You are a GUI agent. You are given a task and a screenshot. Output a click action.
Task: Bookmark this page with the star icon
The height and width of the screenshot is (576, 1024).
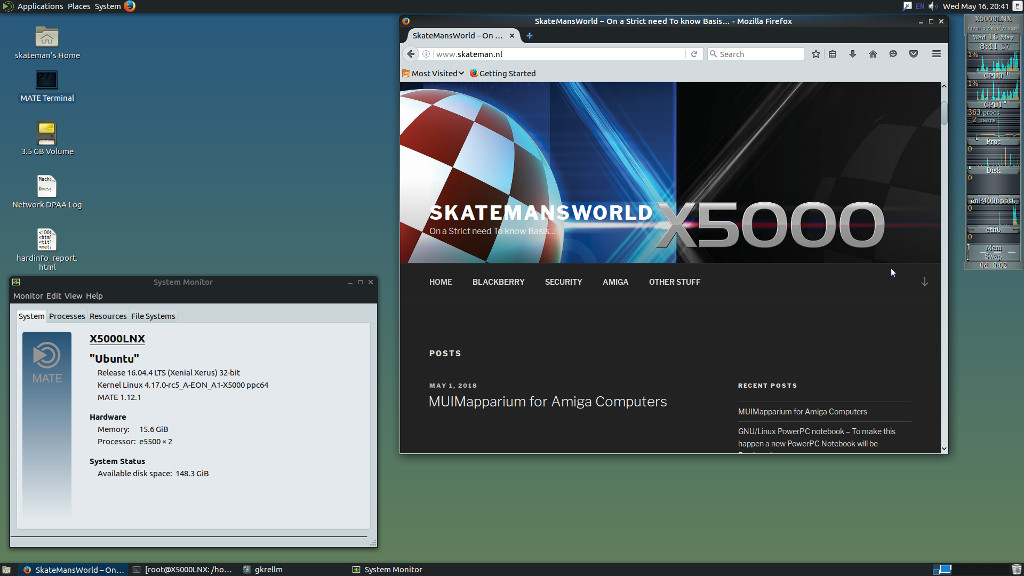pyautogui.click(x=816, y=54)
